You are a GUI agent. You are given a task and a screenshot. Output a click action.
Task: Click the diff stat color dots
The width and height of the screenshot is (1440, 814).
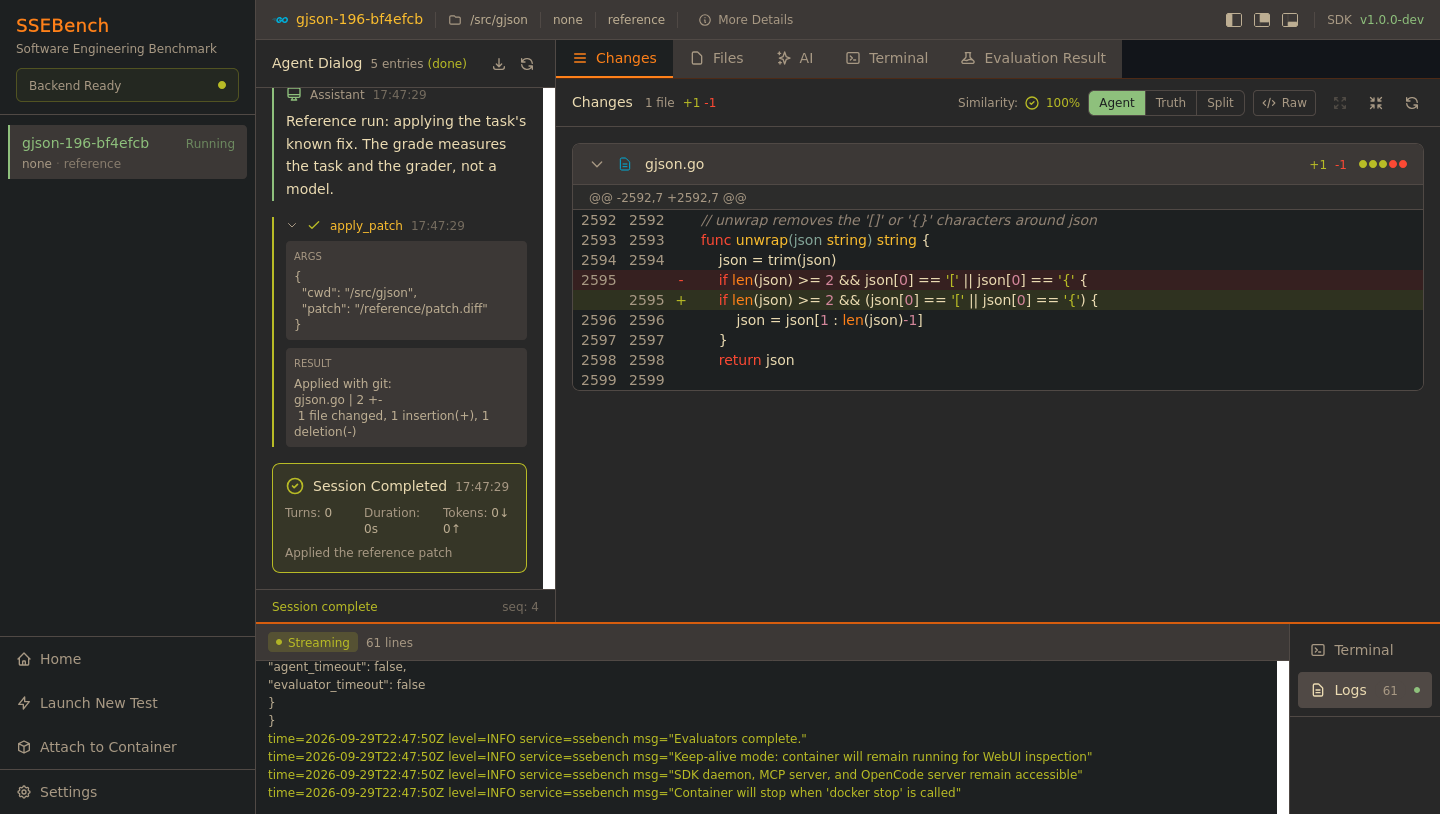1383,164
